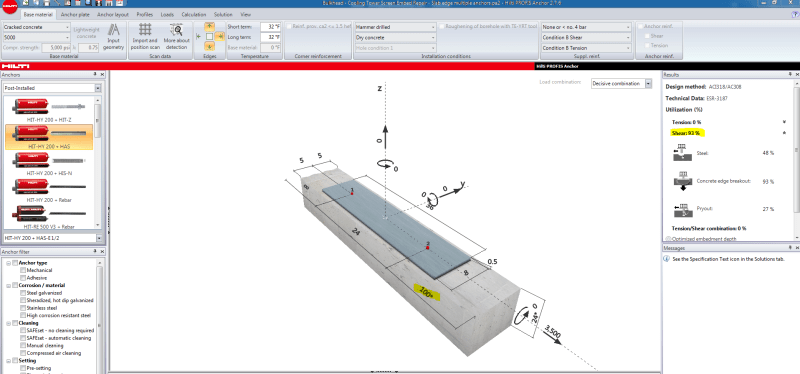Toggle the top edge button in Edges
The image size is (800, 374).
tap(209, 27)
